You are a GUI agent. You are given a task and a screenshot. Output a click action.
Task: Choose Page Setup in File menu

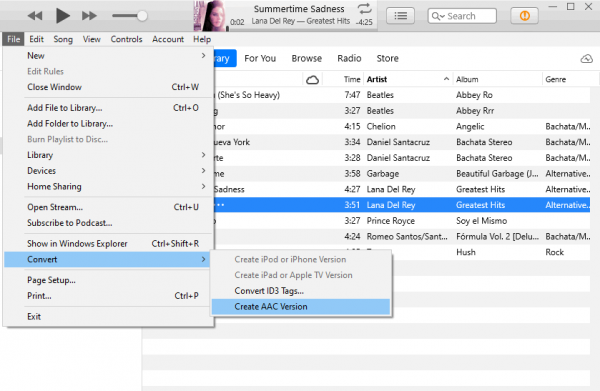click(x=108, y=280)
